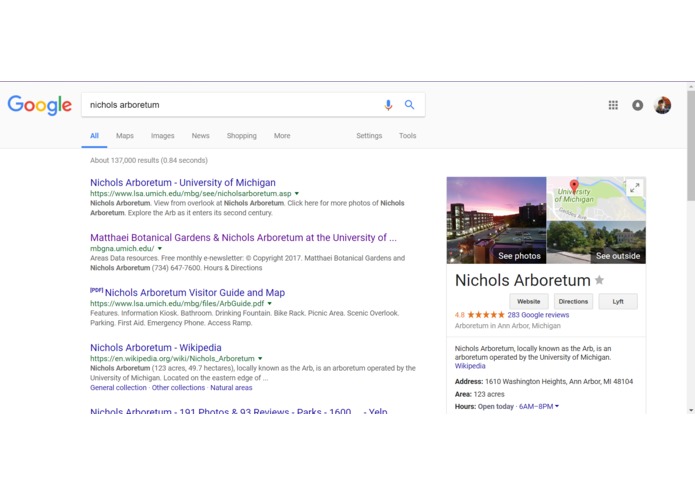Screen dimensions: 695x494
Task: Open 283 Google reviews link
Action: pyautogui.click(x=538, y=315)
